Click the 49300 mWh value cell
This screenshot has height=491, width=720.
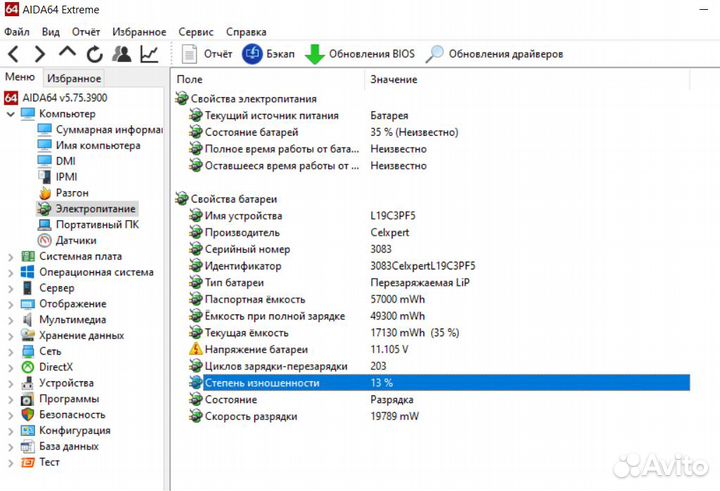(x=398, y=316)
